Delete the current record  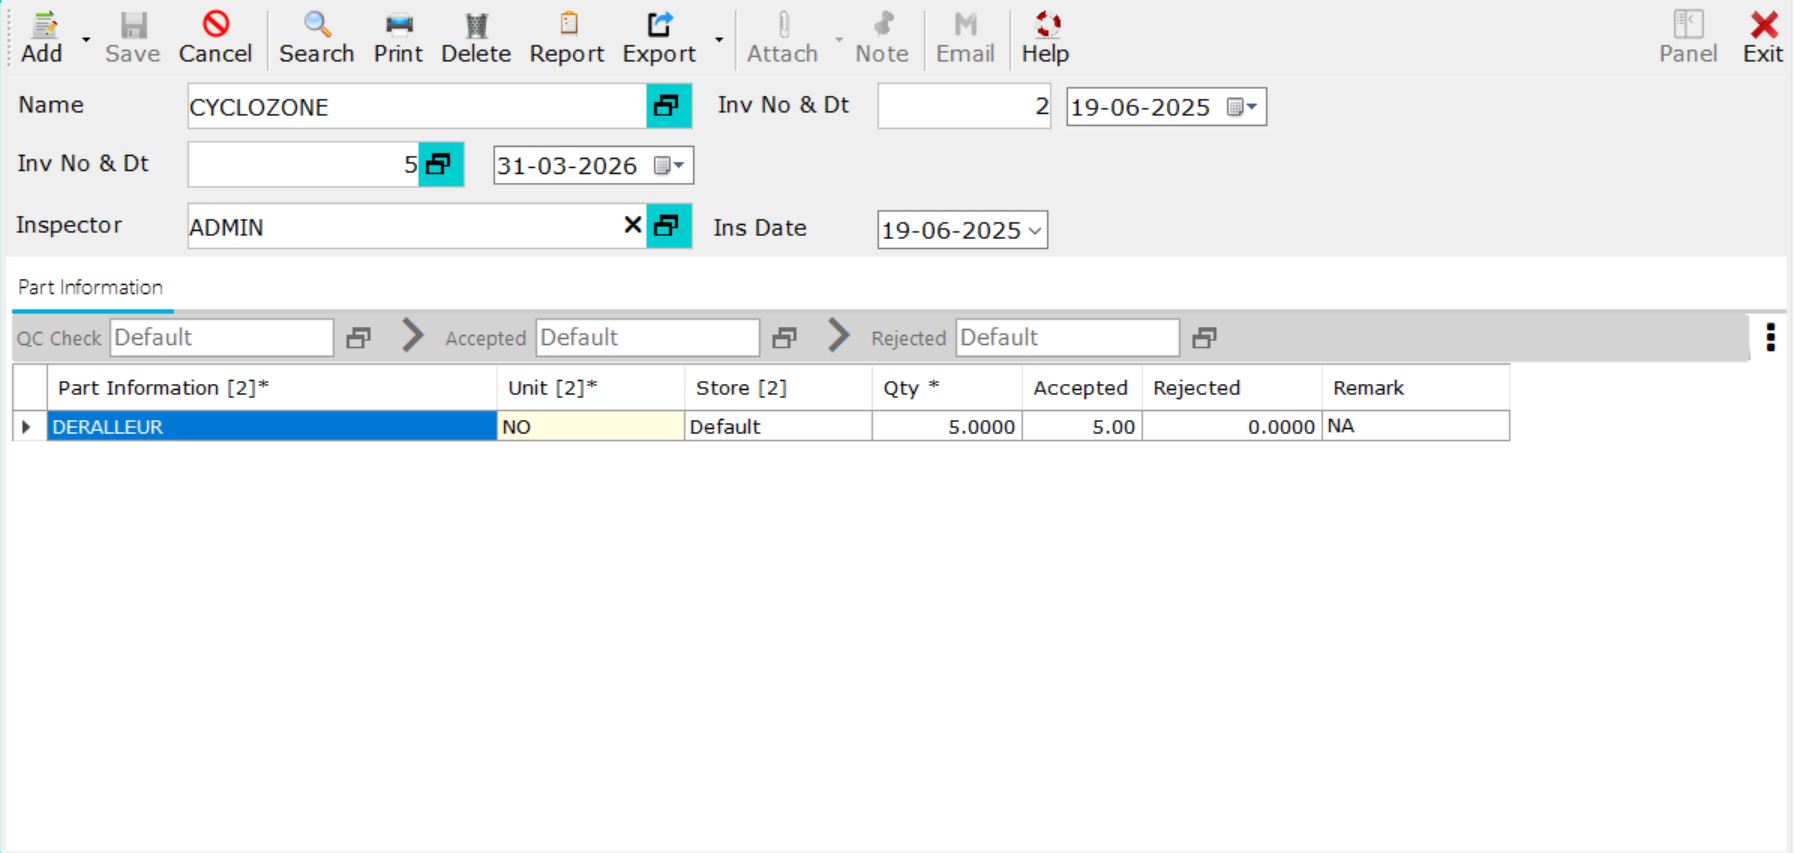coord(475,38)
